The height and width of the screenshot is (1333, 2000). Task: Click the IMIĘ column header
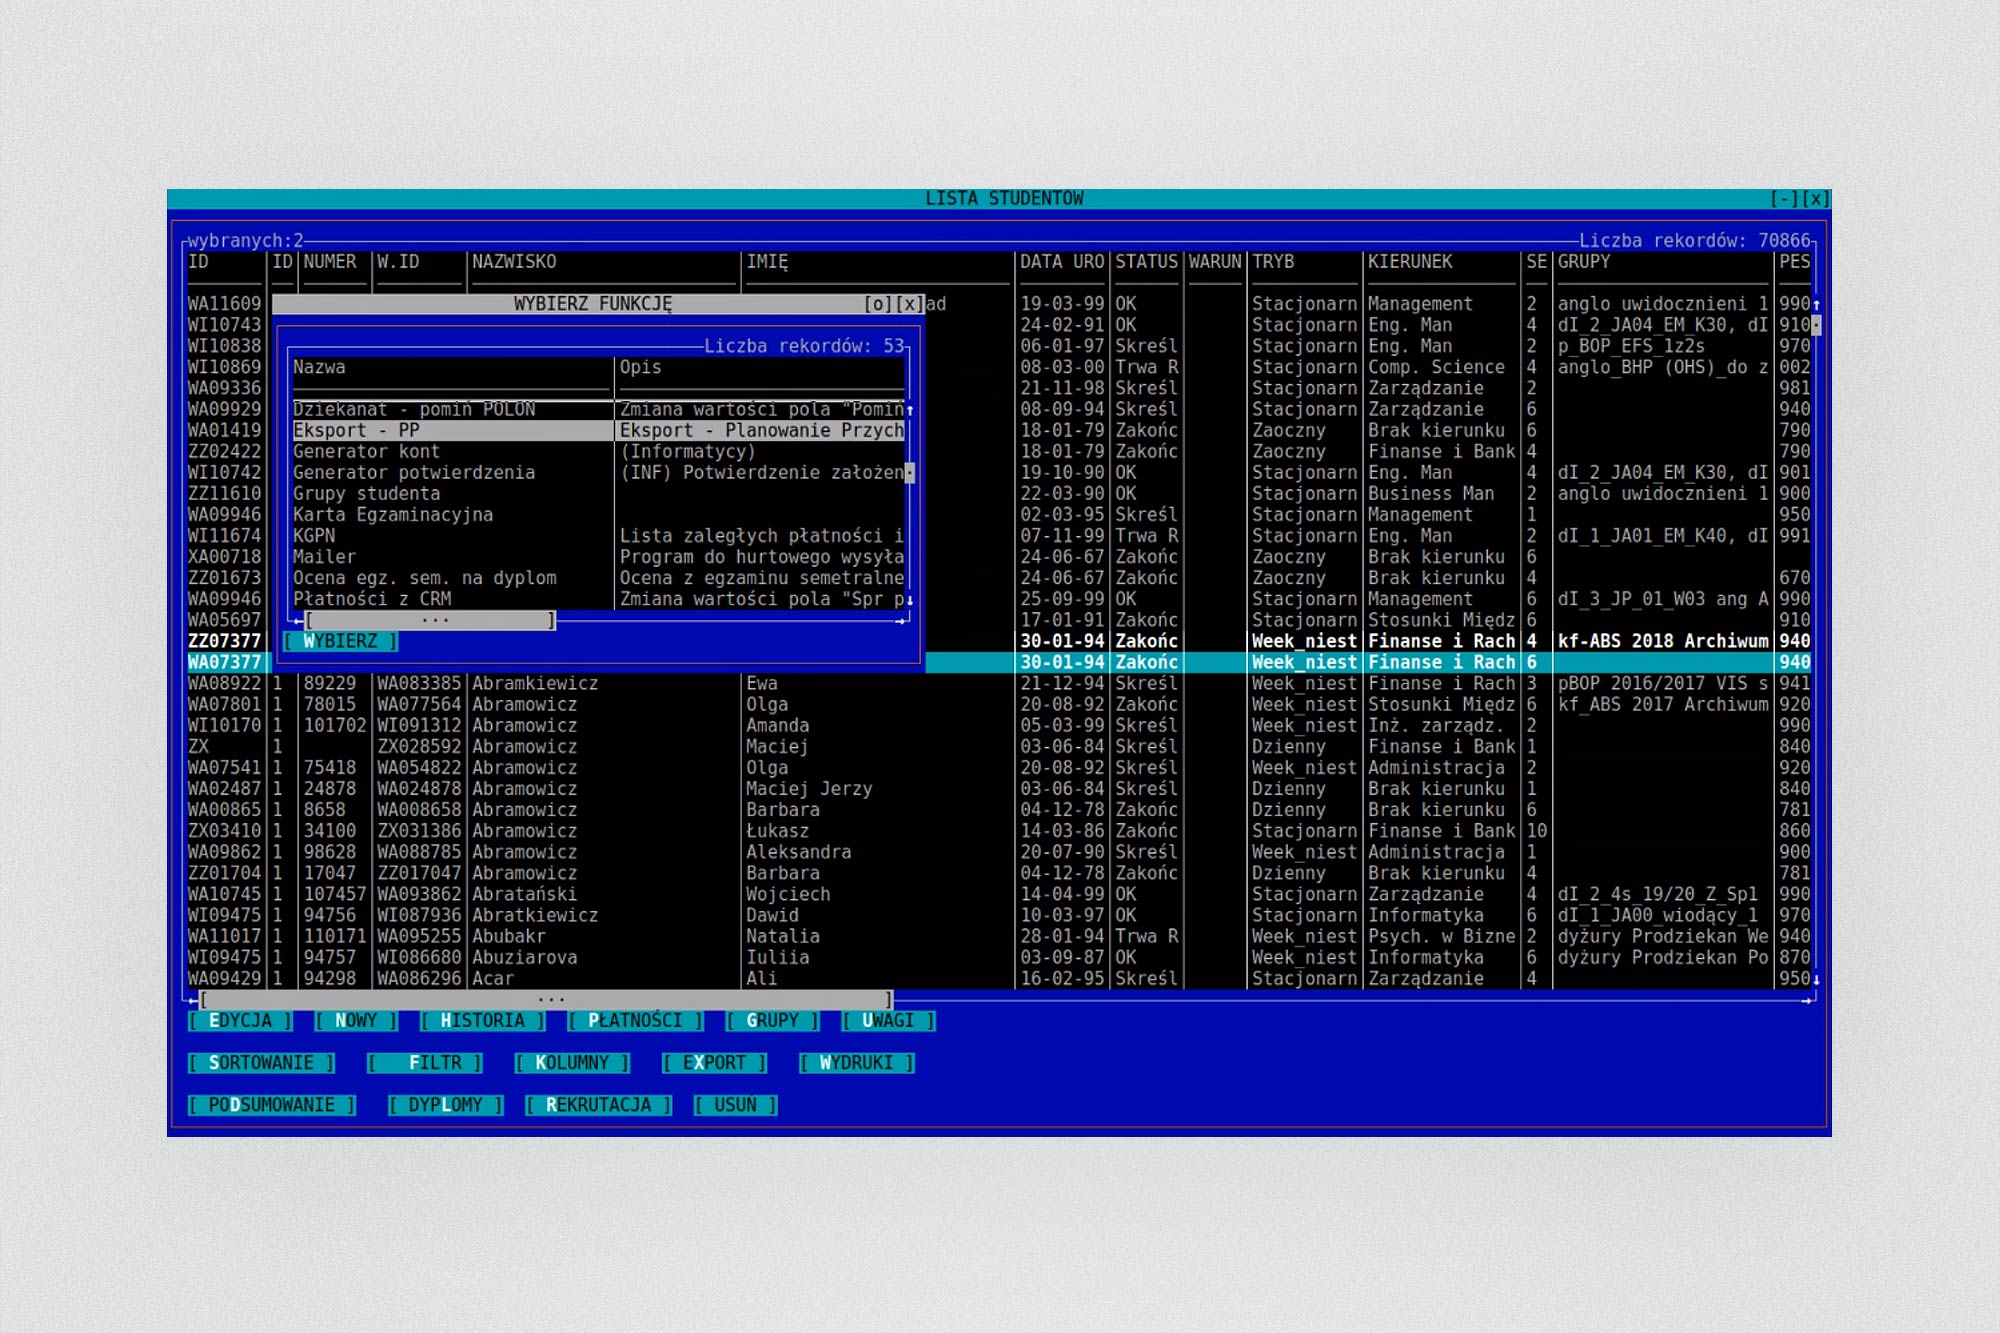pos(767,262)
